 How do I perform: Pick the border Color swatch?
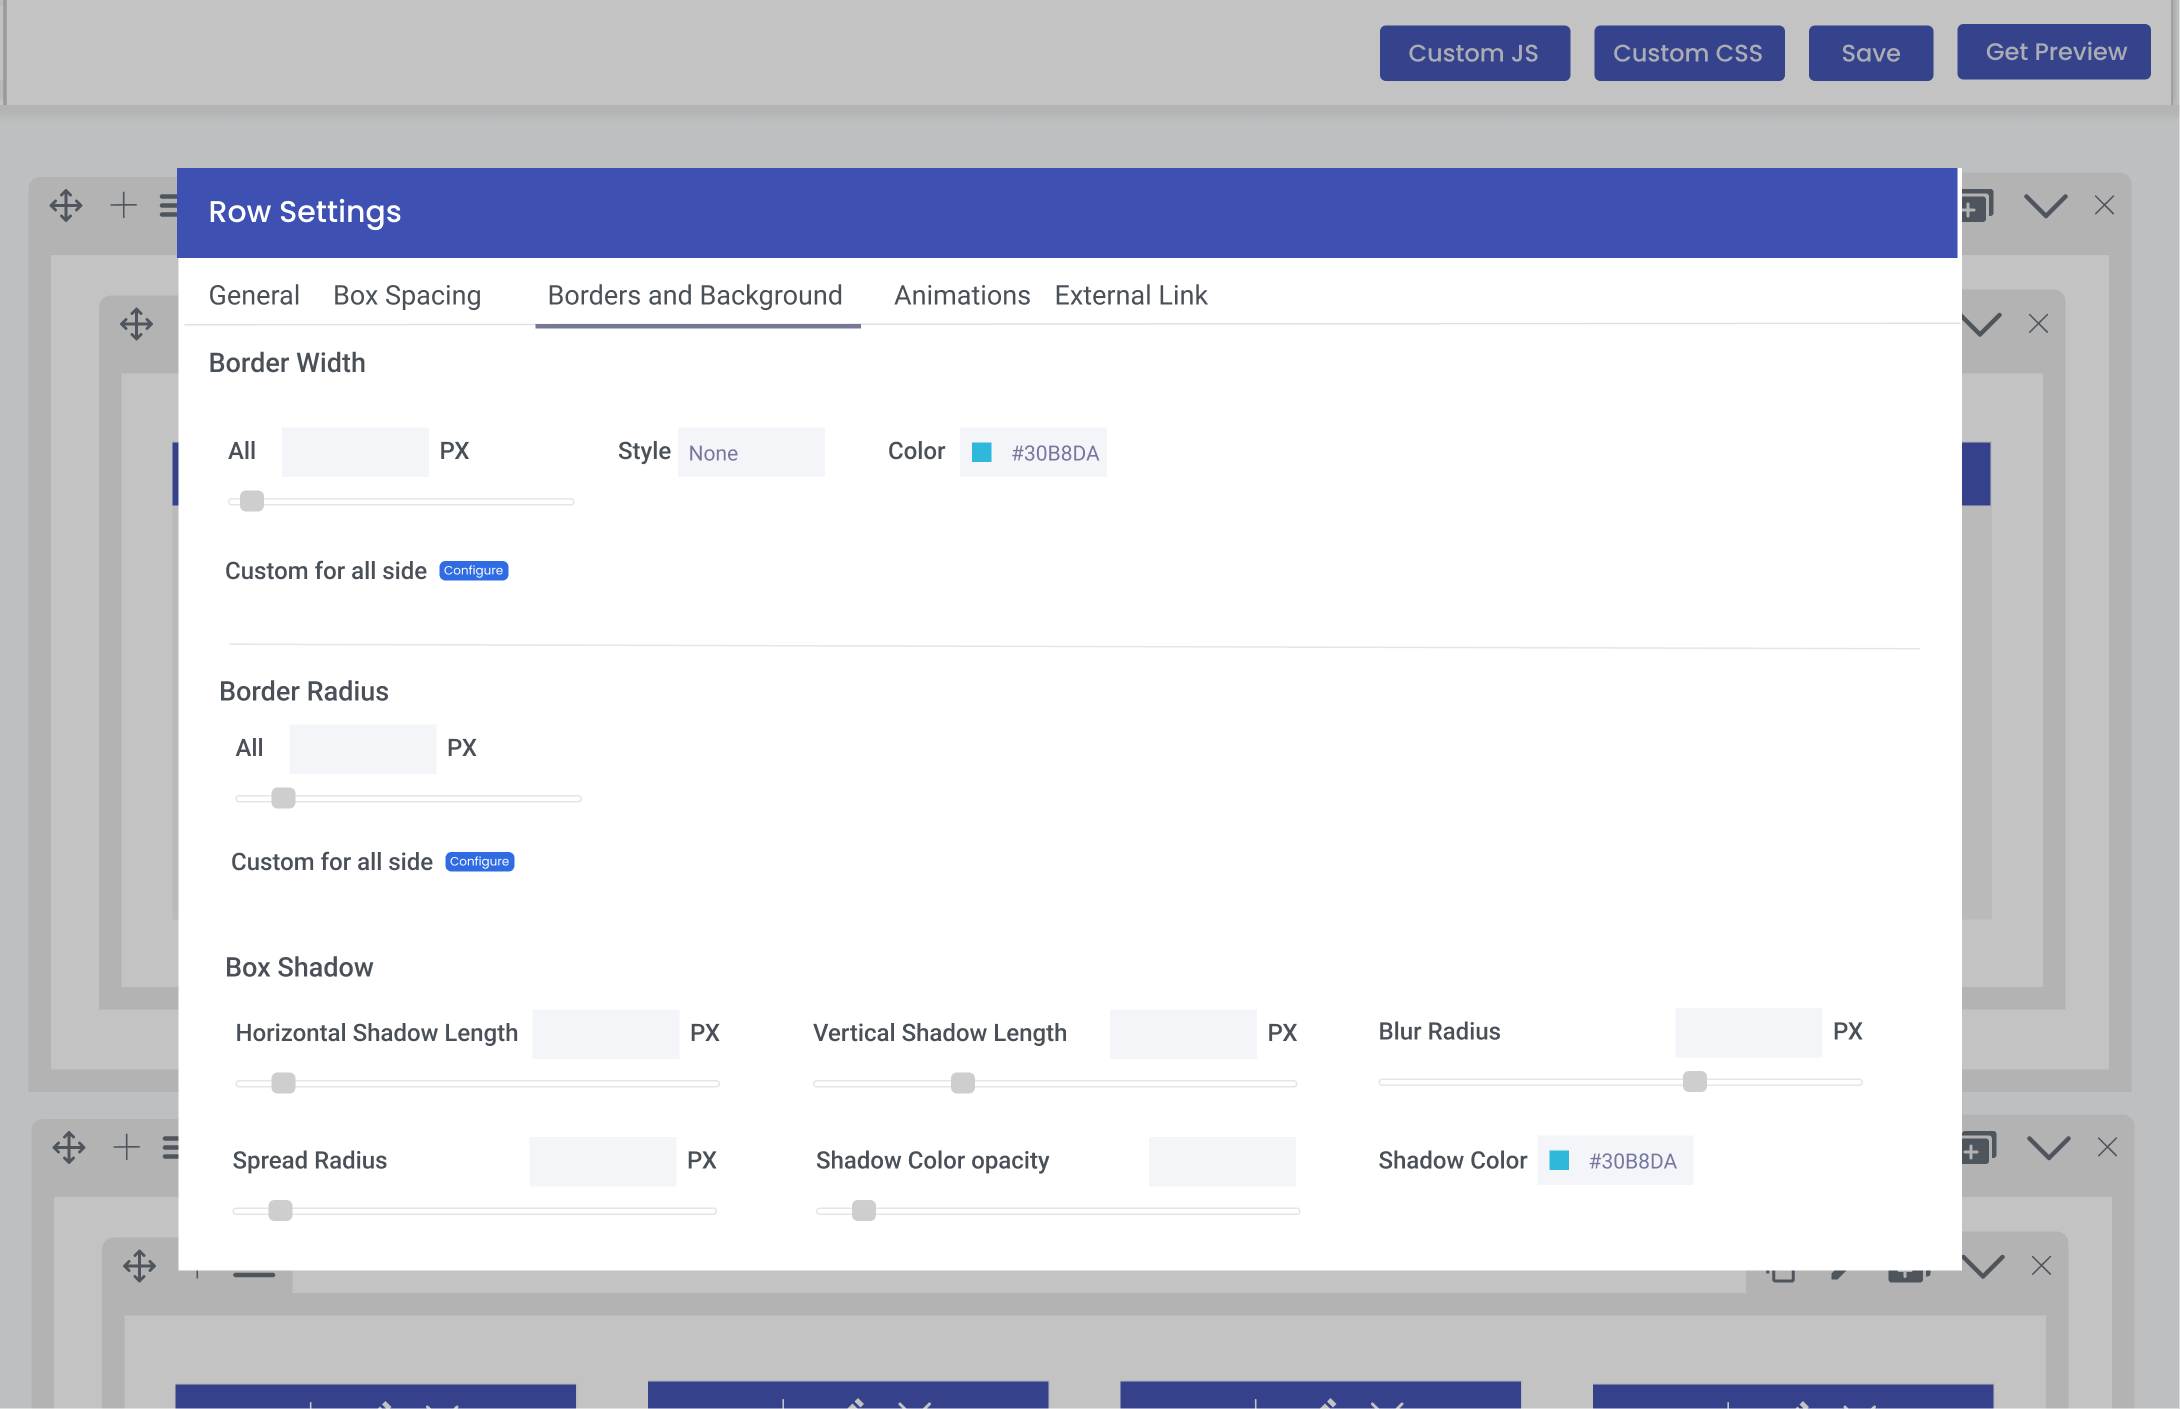click(x=982, y=452)
